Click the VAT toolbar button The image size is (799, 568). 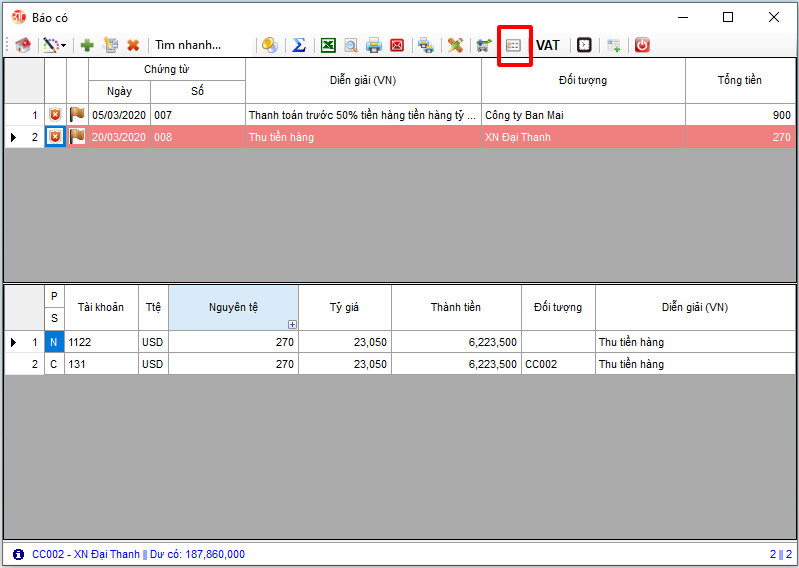tap(548, 45)
